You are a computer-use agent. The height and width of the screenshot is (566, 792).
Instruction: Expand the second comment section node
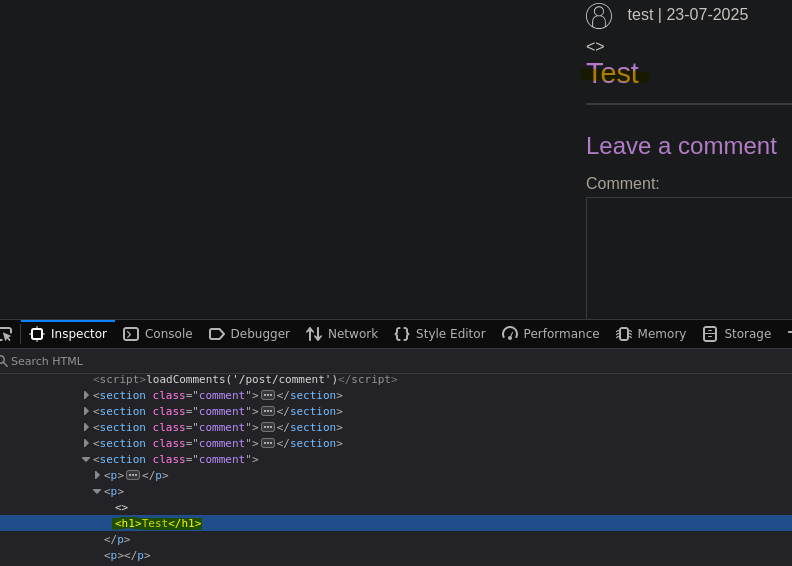tap(86, 411)
